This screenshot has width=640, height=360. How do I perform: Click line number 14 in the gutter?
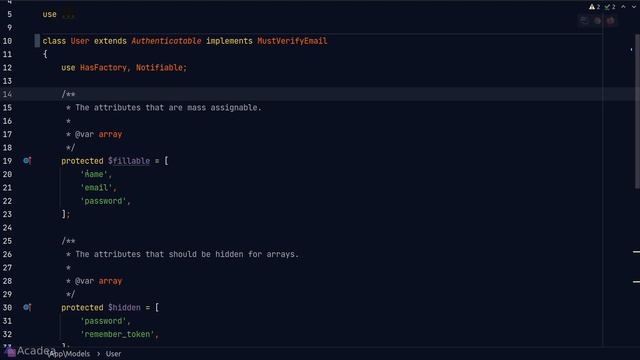pyautogui.click(x=7, y=94)
